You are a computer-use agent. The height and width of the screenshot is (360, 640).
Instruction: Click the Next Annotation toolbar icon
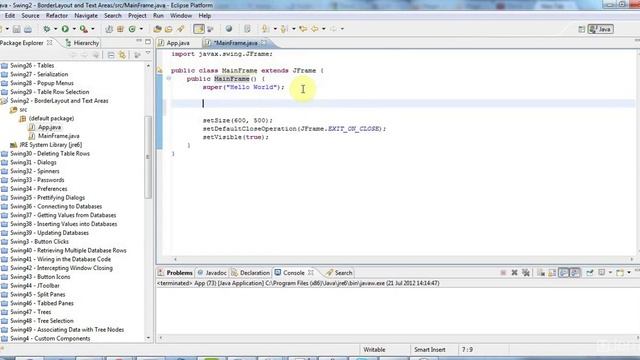click(265, 29)
